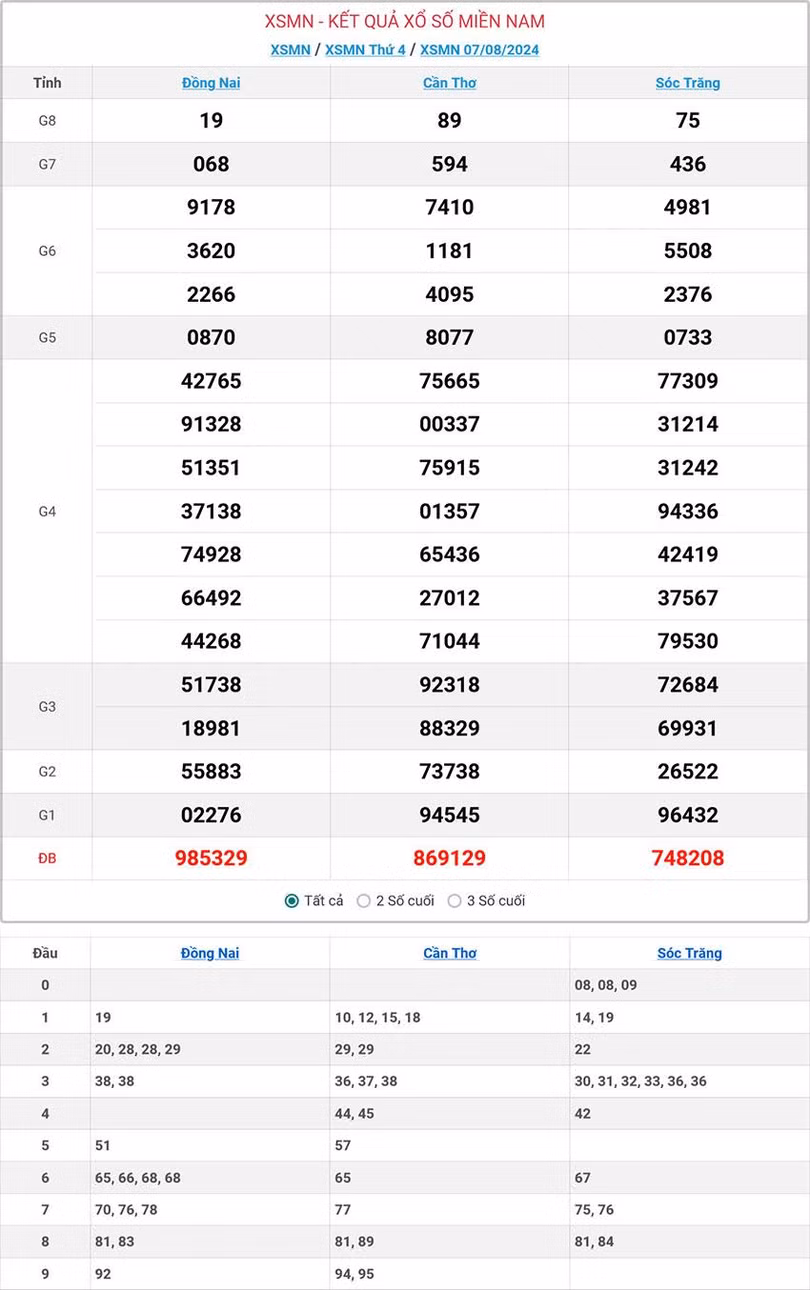Select the '2 Số cuối' radio option
Screen dimensions: 810x1290
(x=364, y=901)
